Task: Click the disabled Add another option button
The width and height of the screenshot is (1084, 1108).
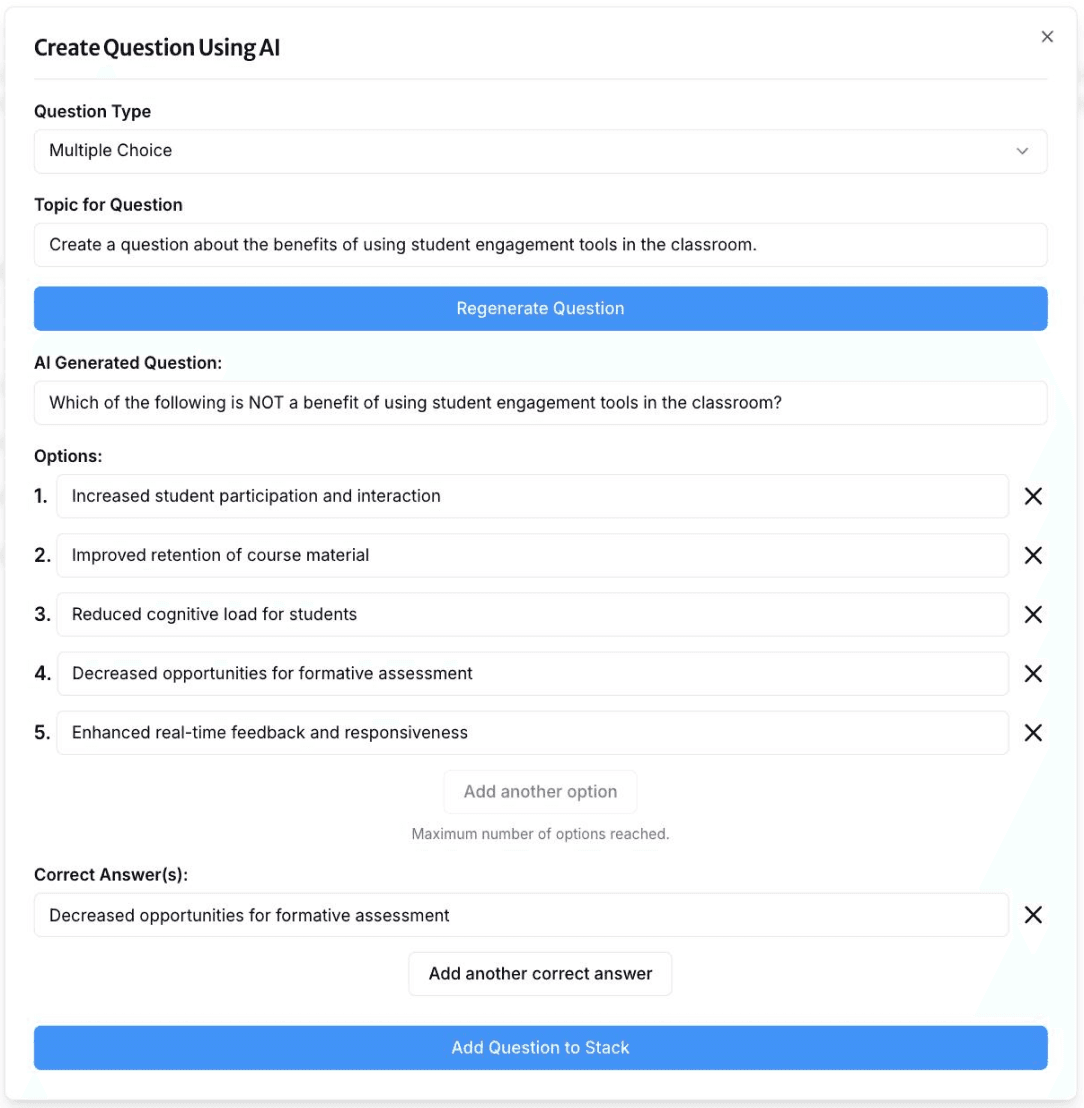Action: point(540,791)
